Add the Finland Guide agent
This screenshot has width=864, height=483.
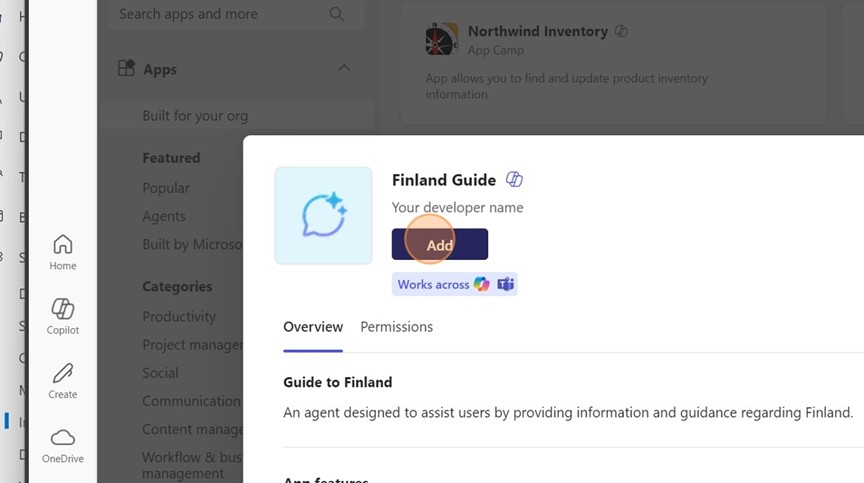pyautogui.click(x=439, y=244)
